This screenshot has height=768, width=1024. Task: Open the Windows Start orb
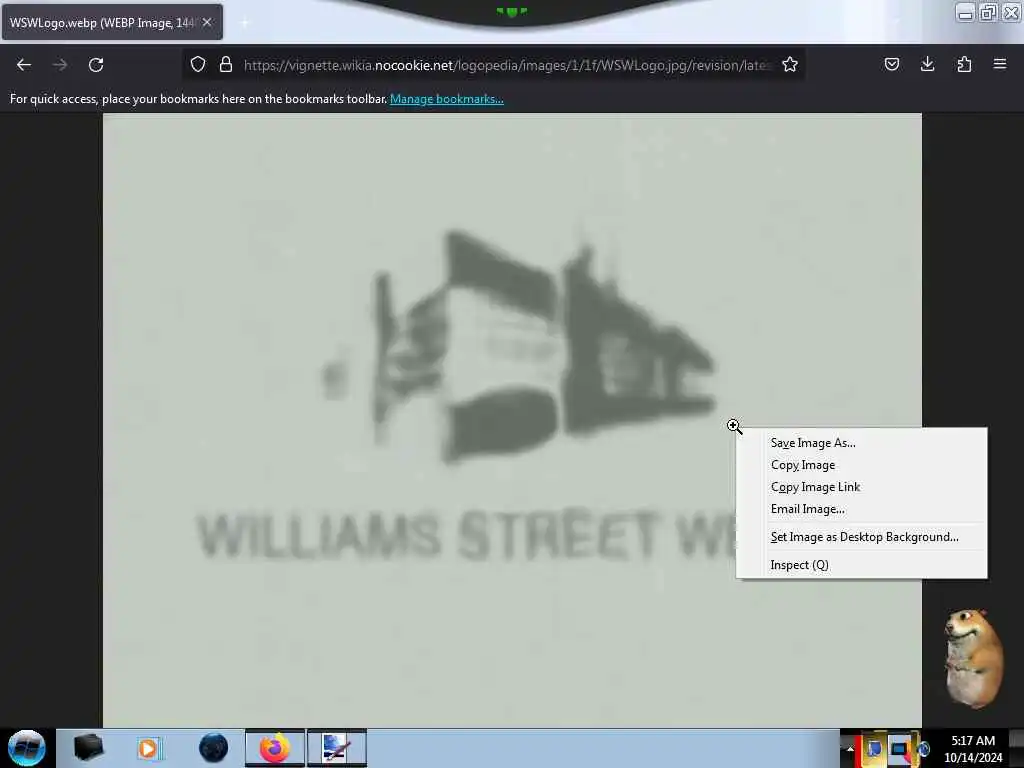26,748
